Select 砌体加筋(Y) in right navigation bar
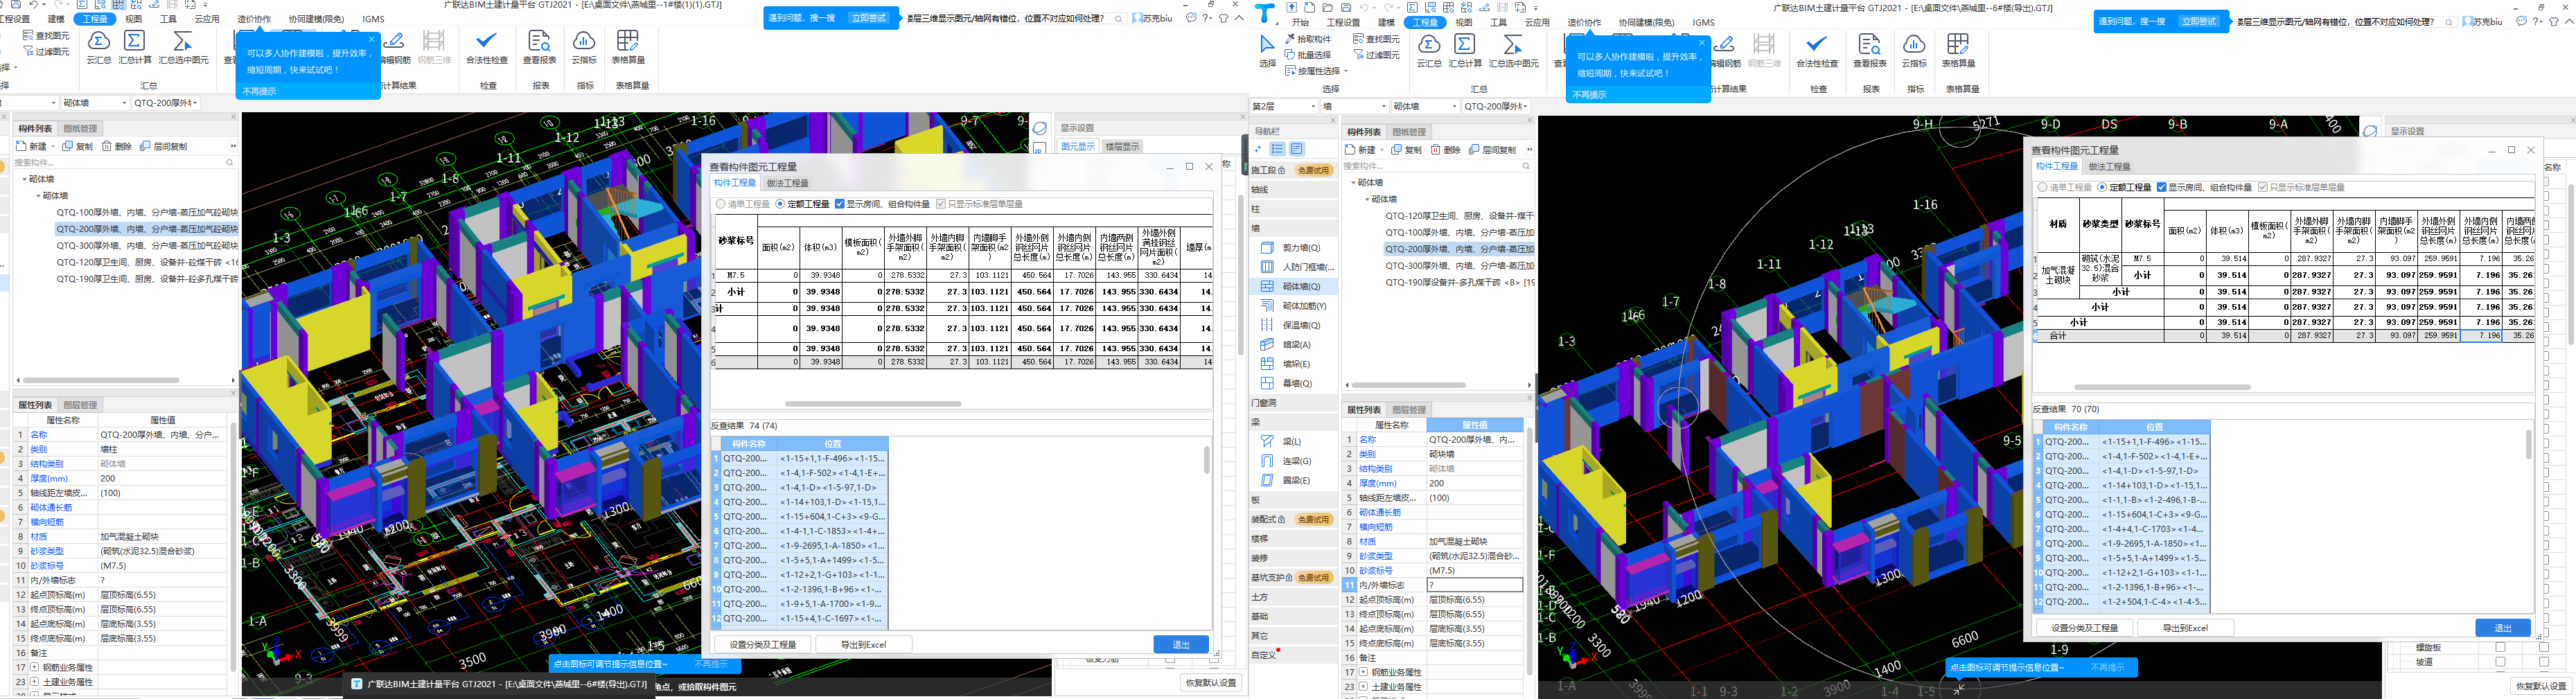 coord(1294,306)
